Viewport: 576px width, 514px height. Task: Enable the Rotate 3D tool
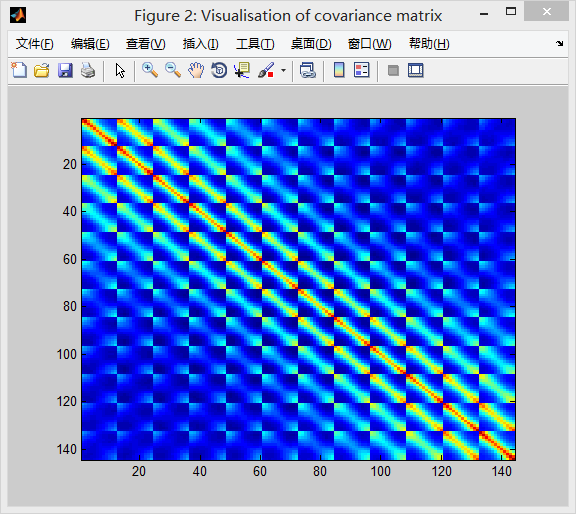[219, 70]
